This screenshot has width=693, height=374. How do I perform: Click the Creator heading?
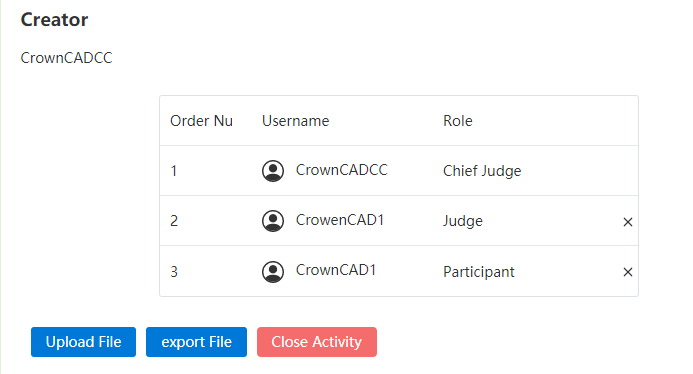pyautogui.click(x=54, y=20)
